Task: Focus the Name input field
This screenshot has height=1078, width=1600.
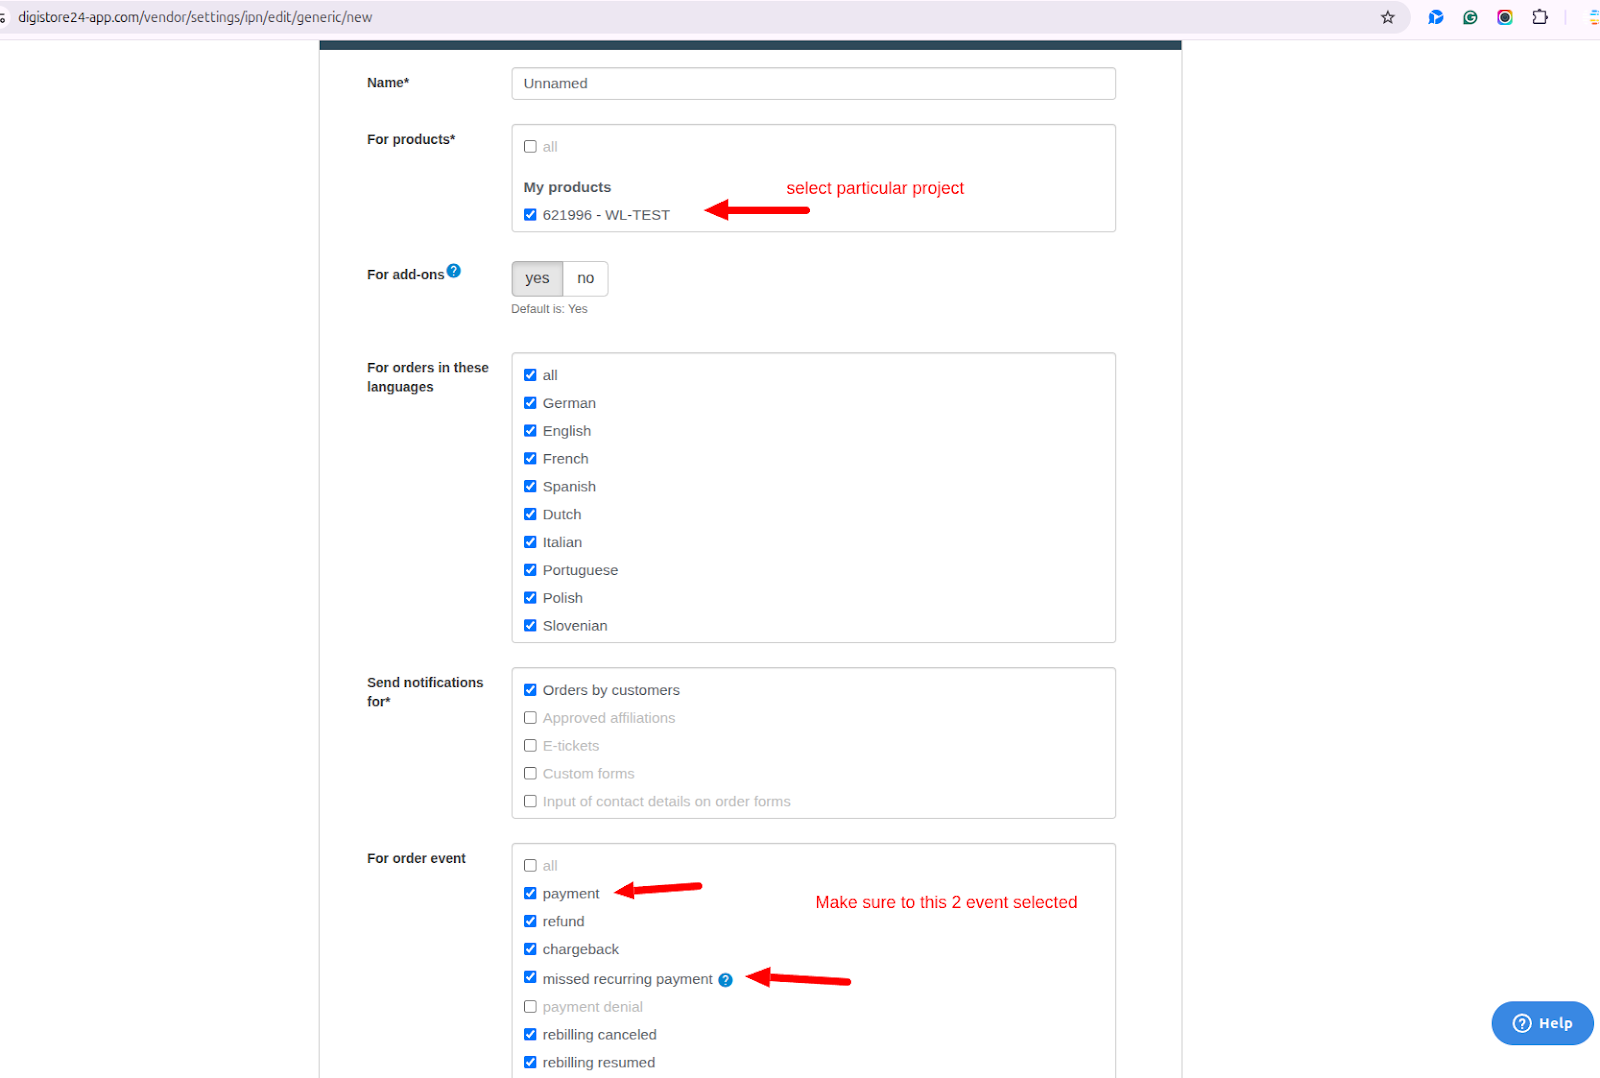Action: click(x=813, y=83)
